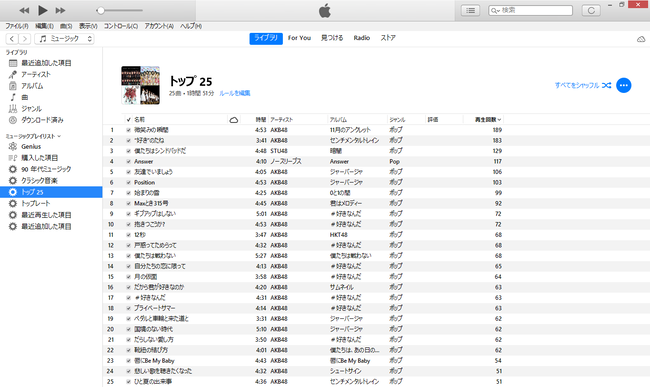Click the Apple logo at top center
Image resolution: width=650 pixels, height=387 pixels.
point(325,10)
